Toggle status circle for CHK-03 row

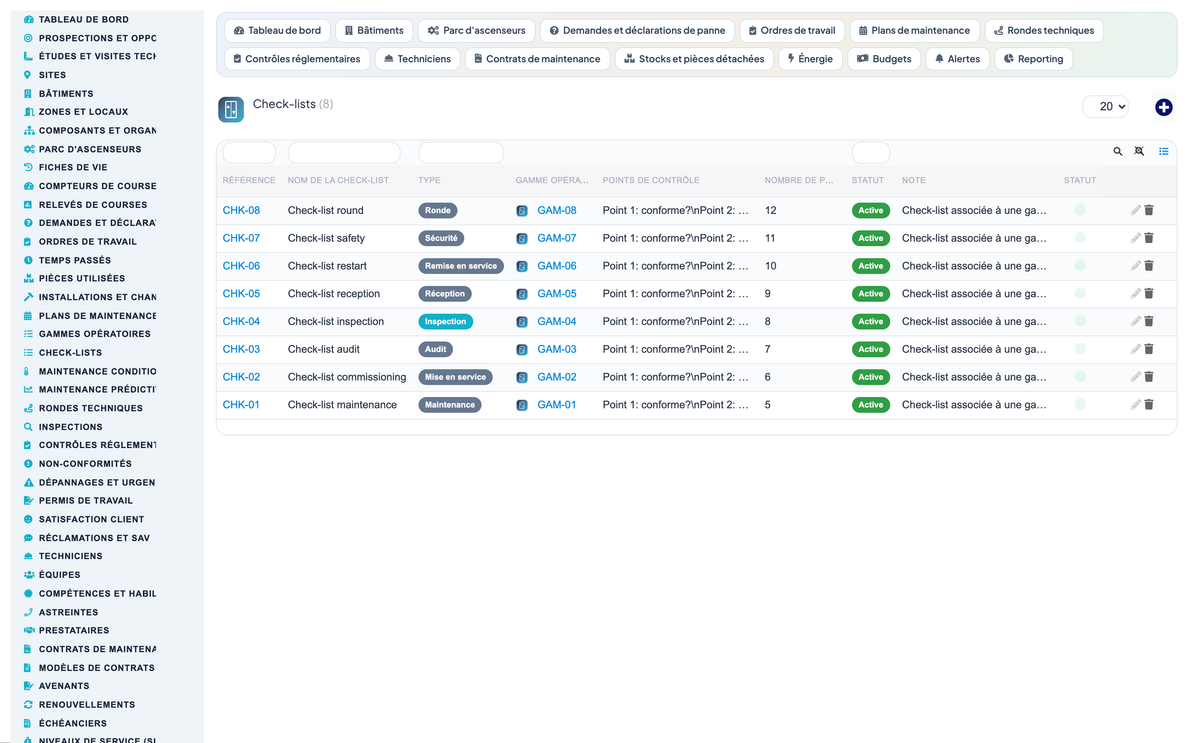[1080, 349]
